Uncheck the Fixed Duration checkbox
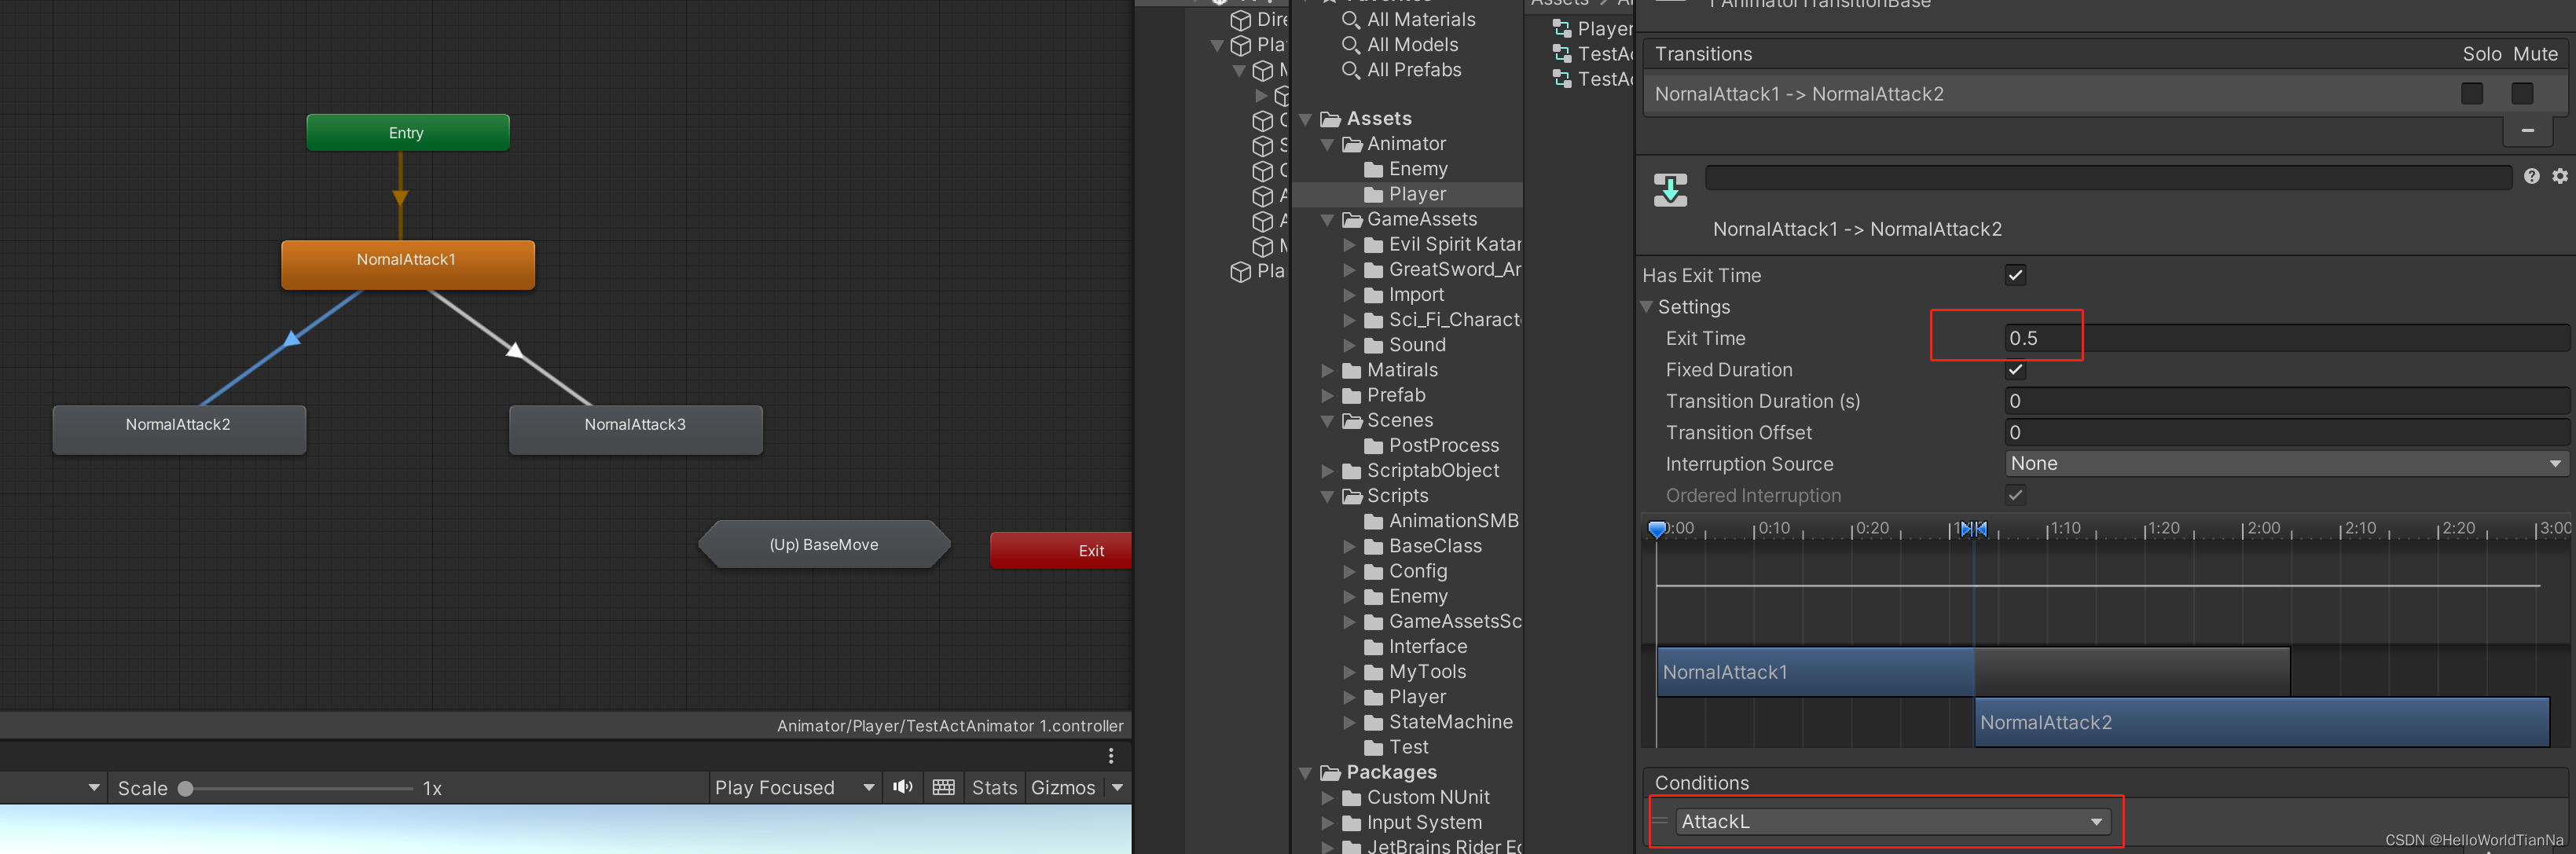The height and width of the screenshot is (854, 2576). (x=2015, y=370)
